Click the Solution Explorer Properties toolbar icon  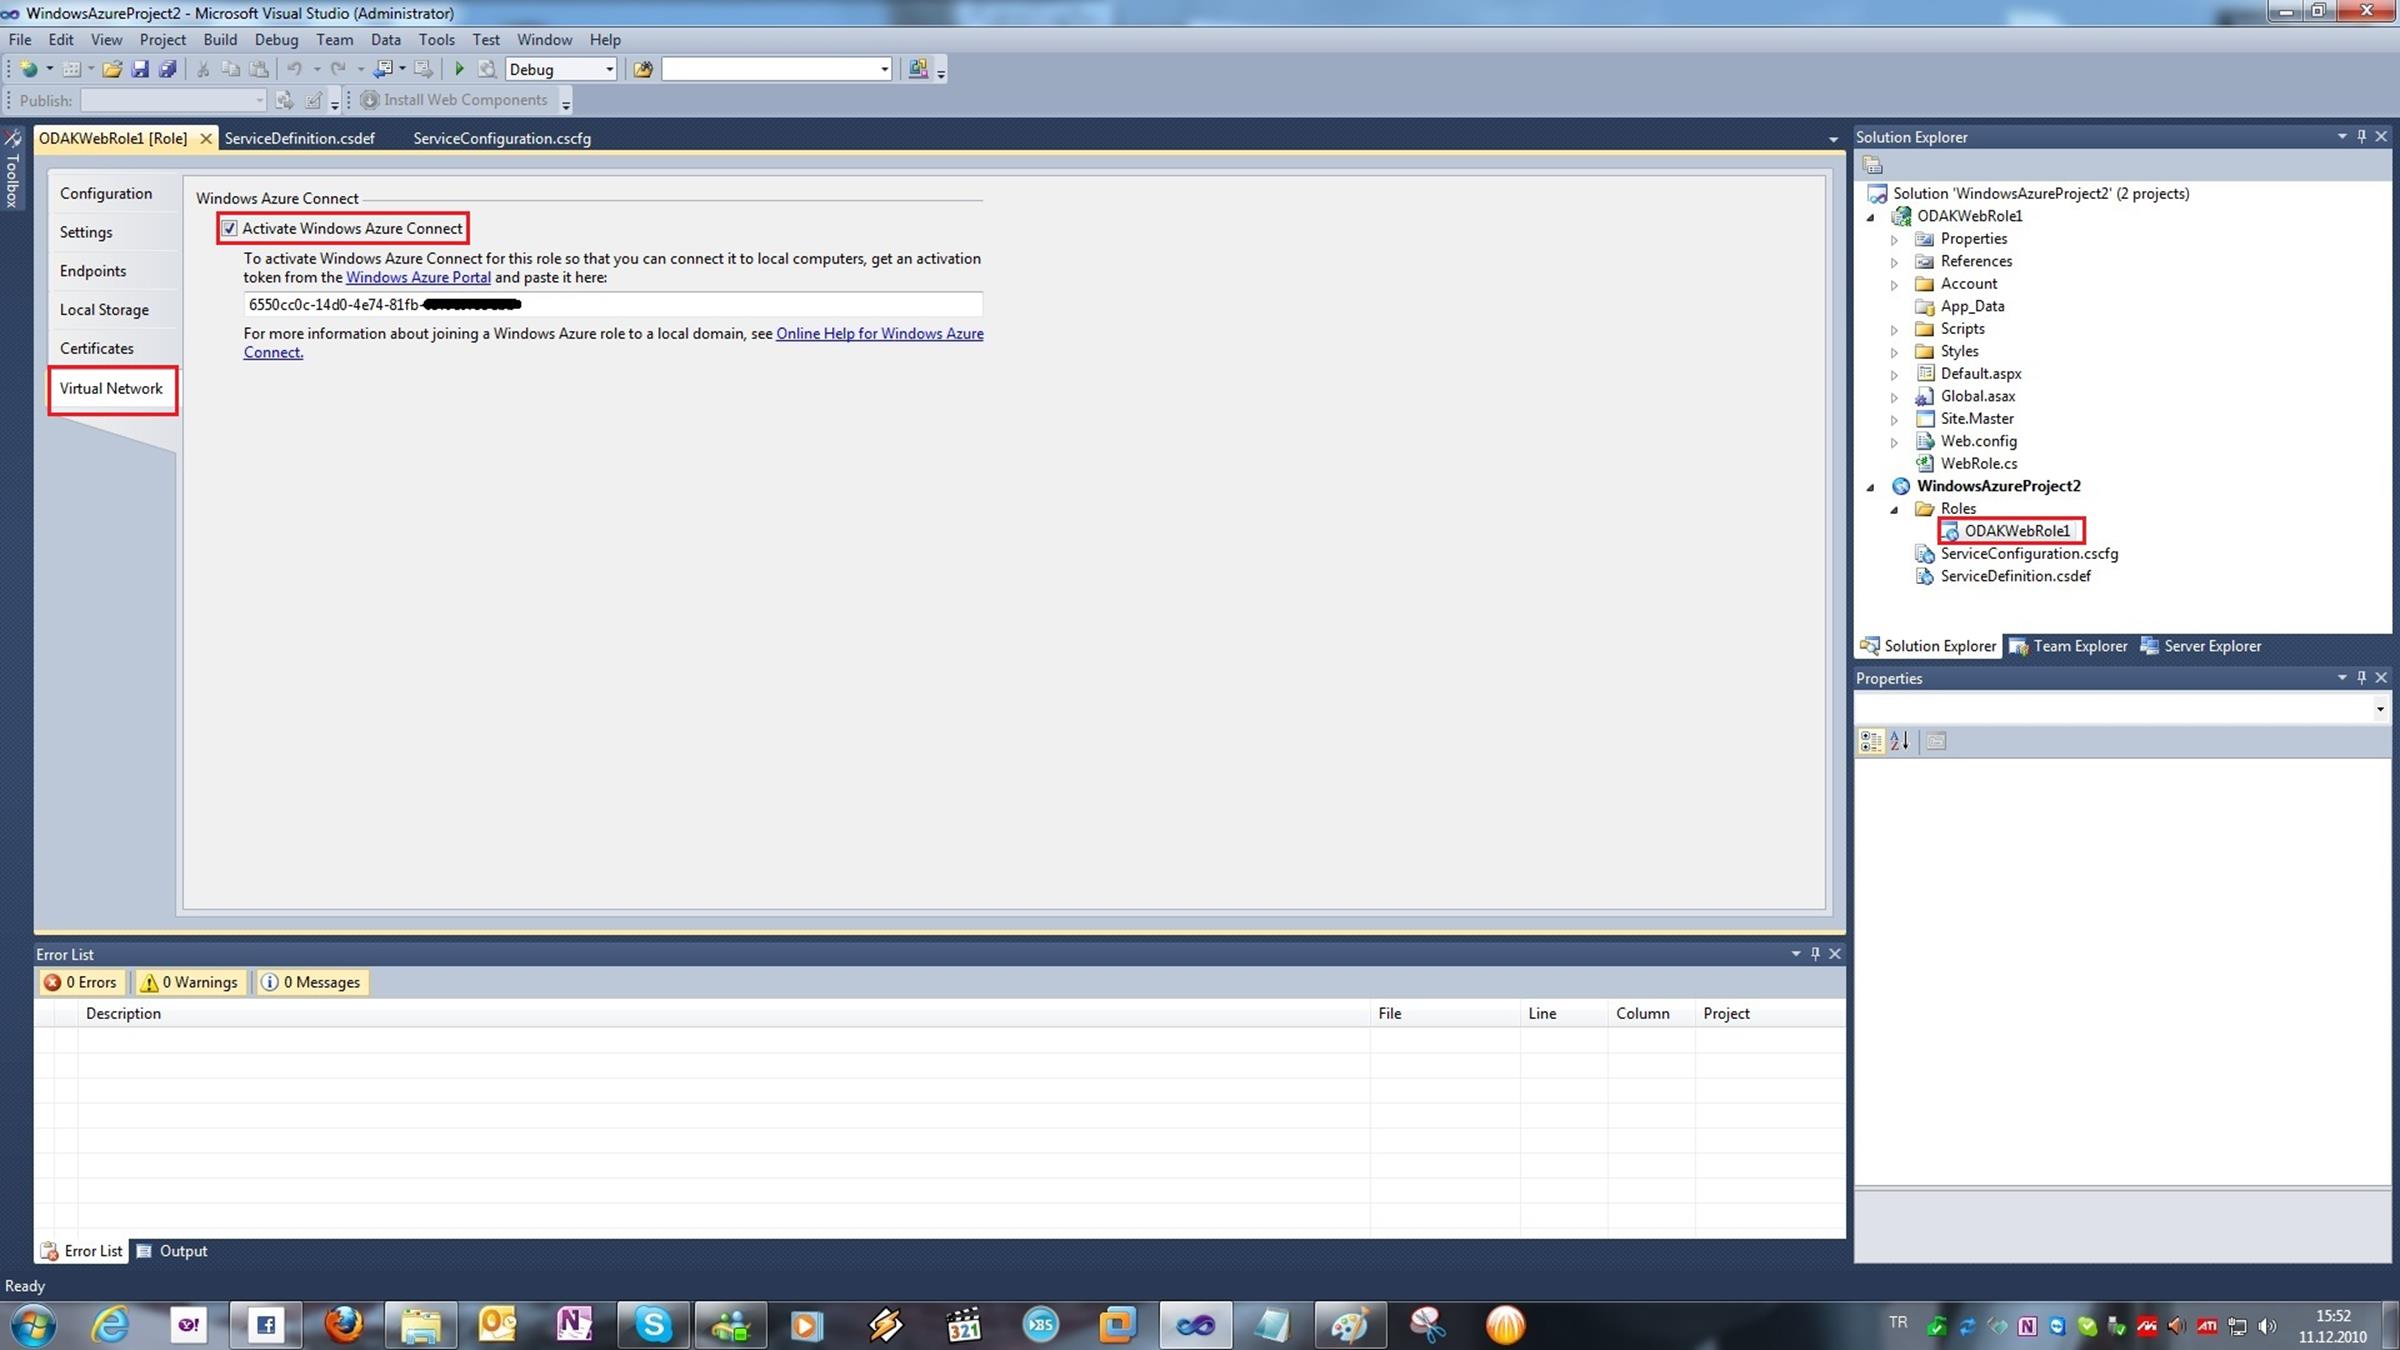1873,165
